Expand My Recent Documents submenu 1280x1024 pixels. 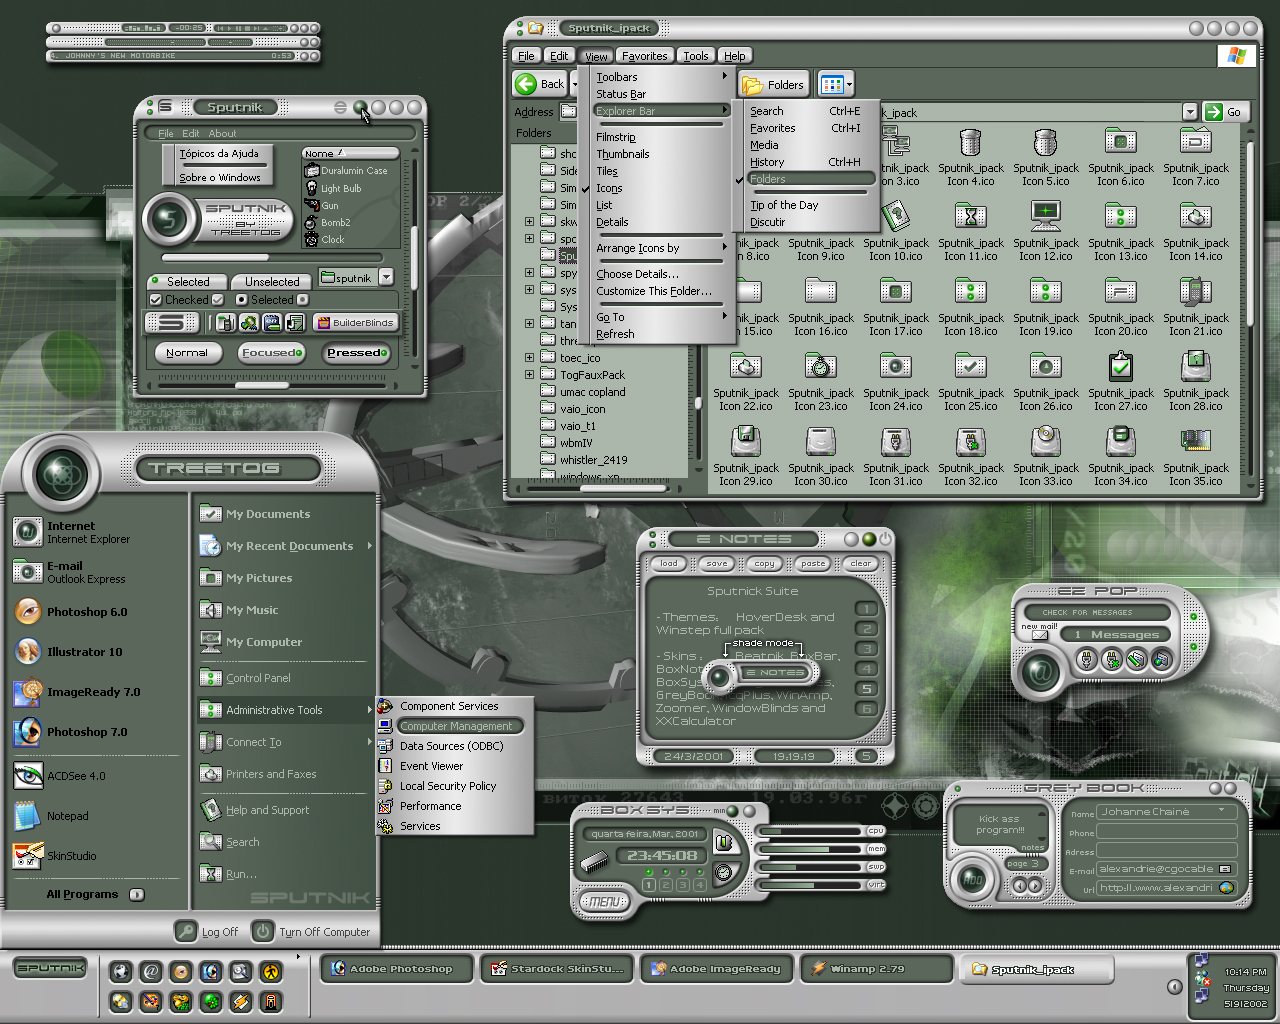[x=369, y=545]
